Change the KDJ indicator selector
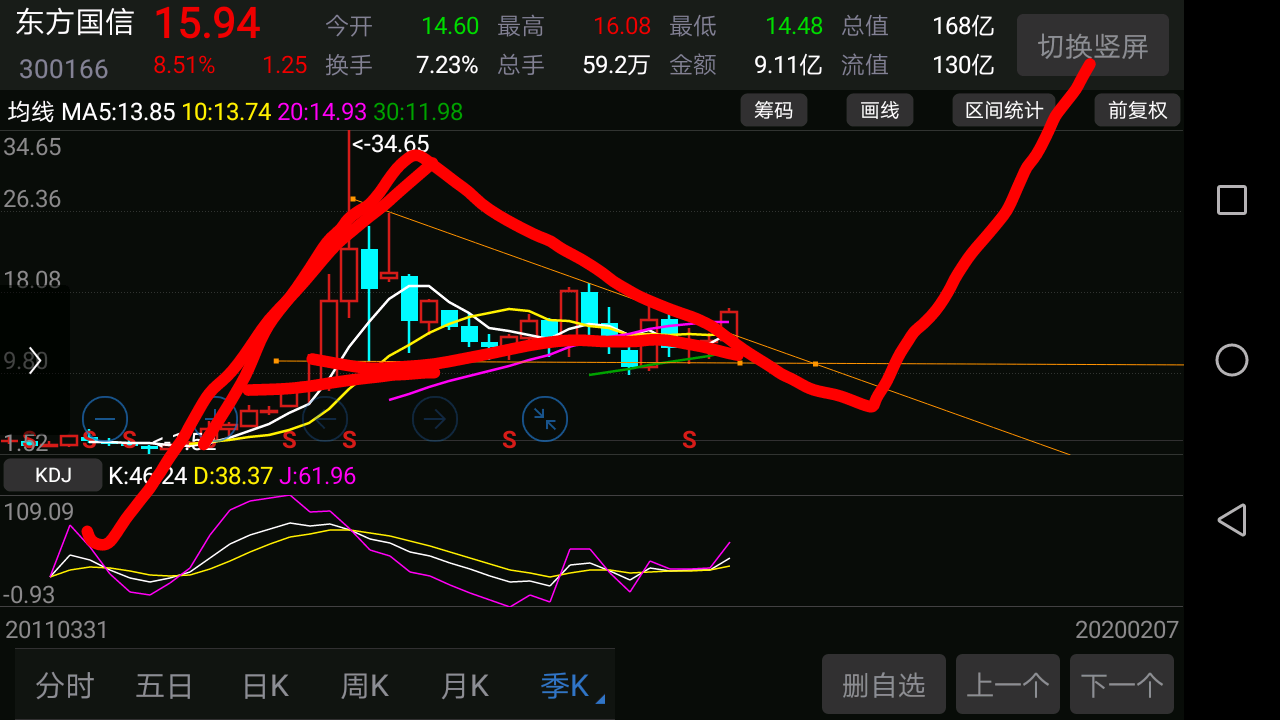 (x=53, y=476)
